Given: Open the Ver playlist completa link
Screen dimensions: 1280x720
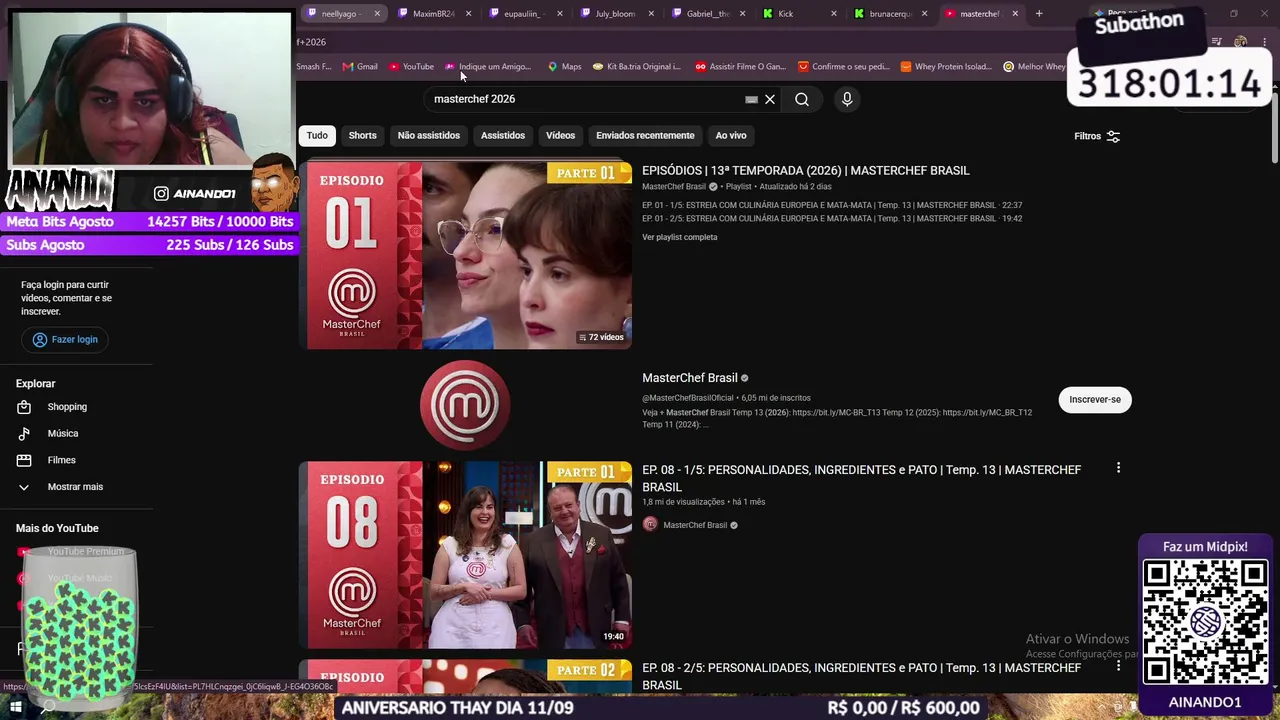Looking at the screenshot, I should 680,237.
